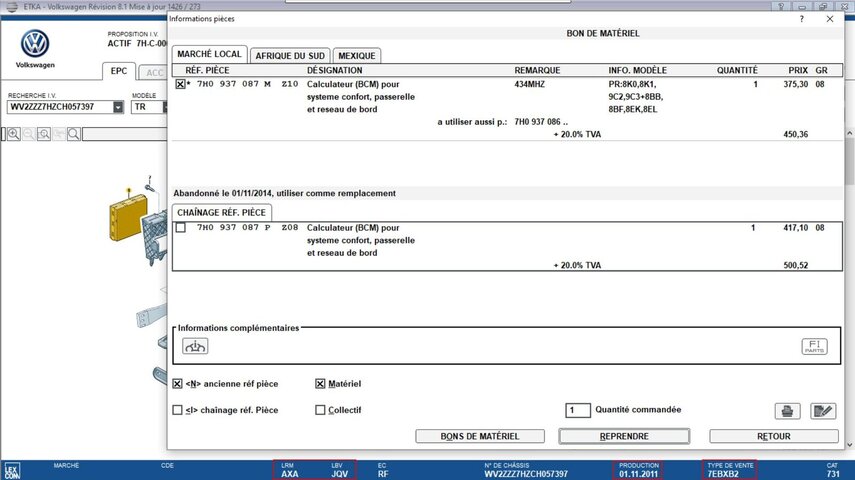The height and width of the screenshot is (480, 855).
Task: Click the vertical scrollbar up arrow
Action: pyautogui.click(x=850, y=133)
